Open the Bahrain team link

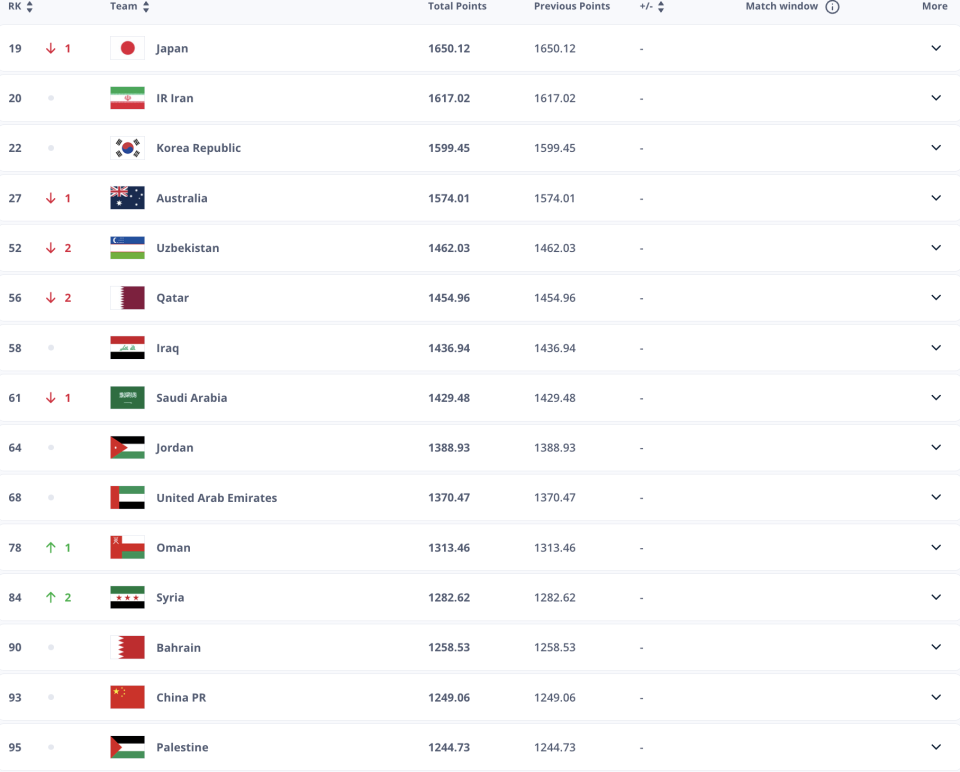pyautogui.click(x=178, y=648)
